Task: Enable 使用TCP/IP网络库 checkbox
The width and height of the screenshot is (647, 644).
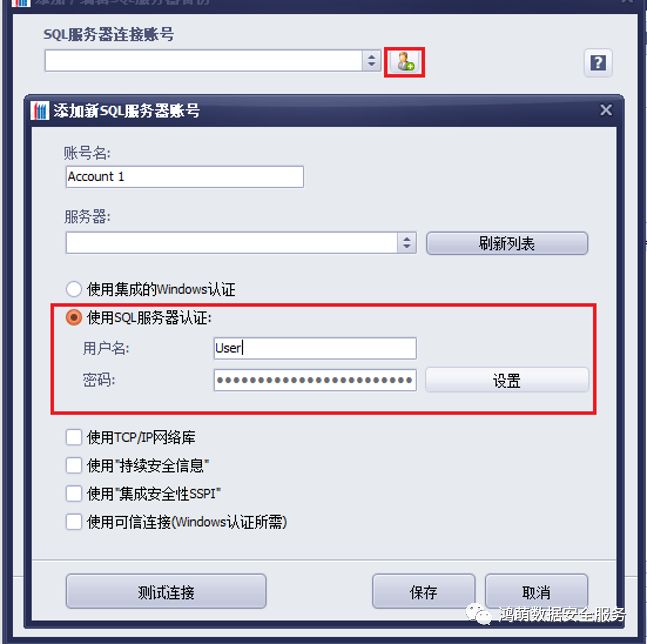Action: [74, 437]
